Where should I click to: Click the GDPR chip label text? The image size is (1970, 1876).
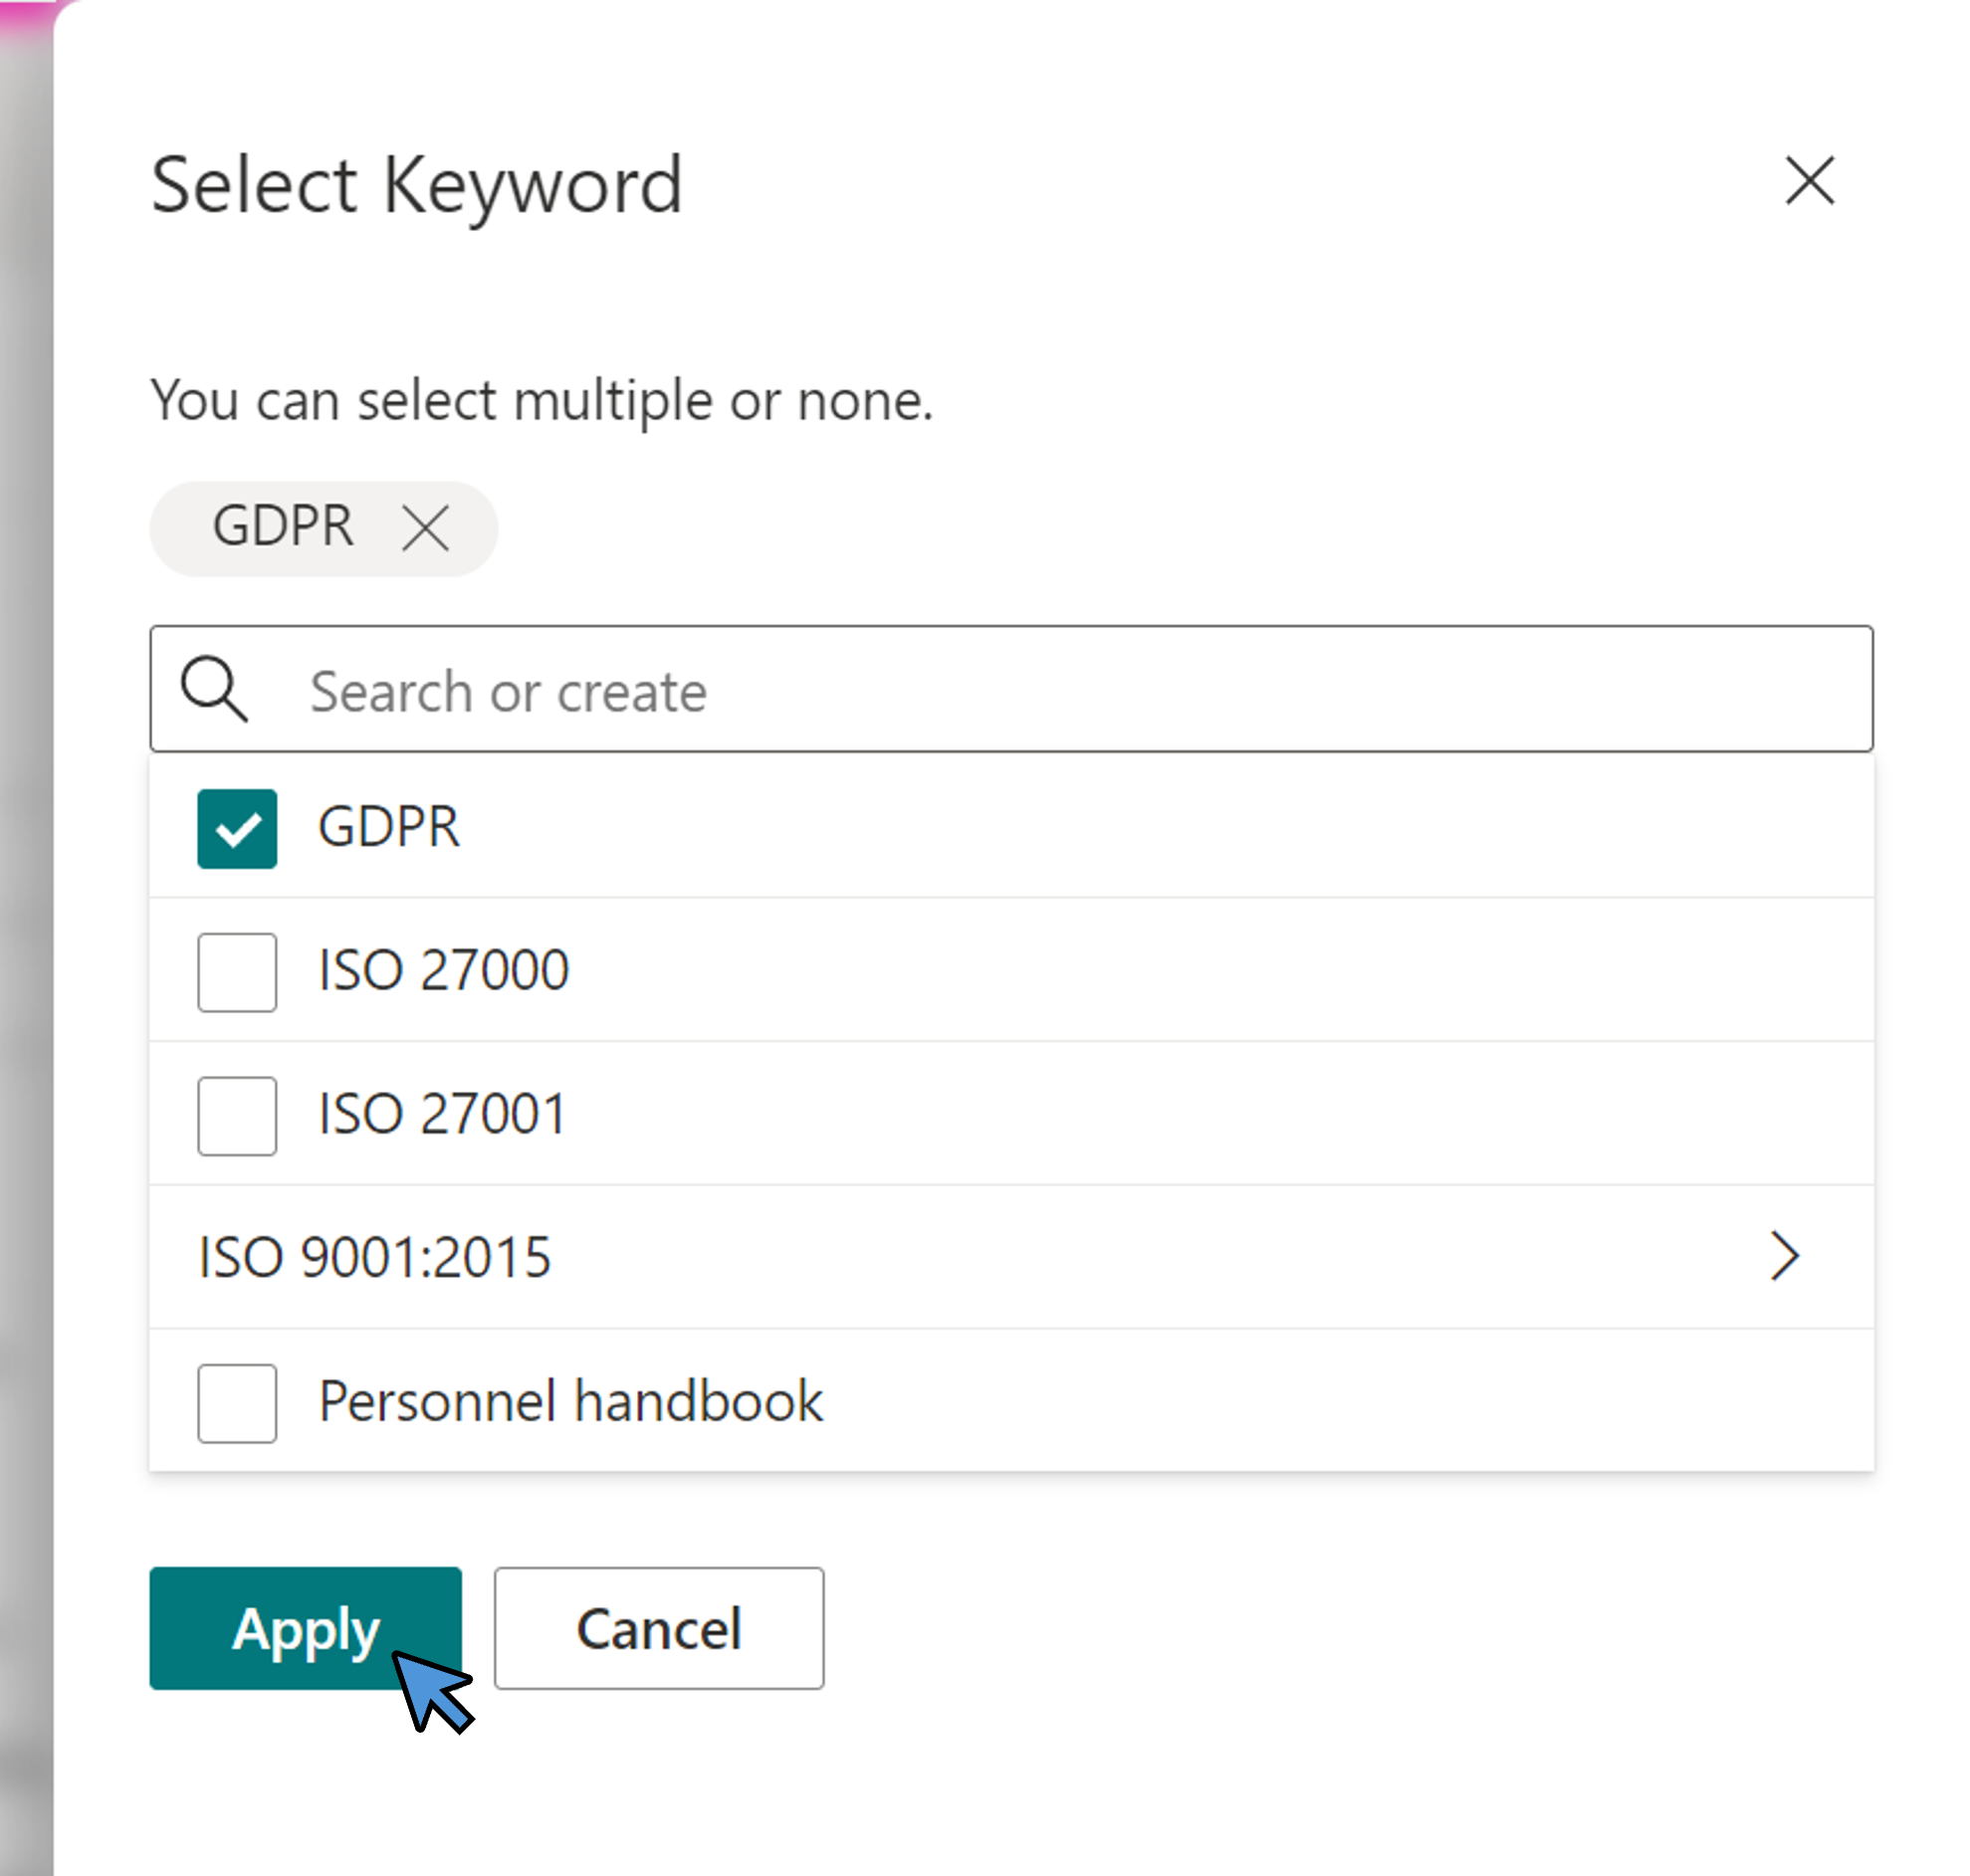[283, 526]
